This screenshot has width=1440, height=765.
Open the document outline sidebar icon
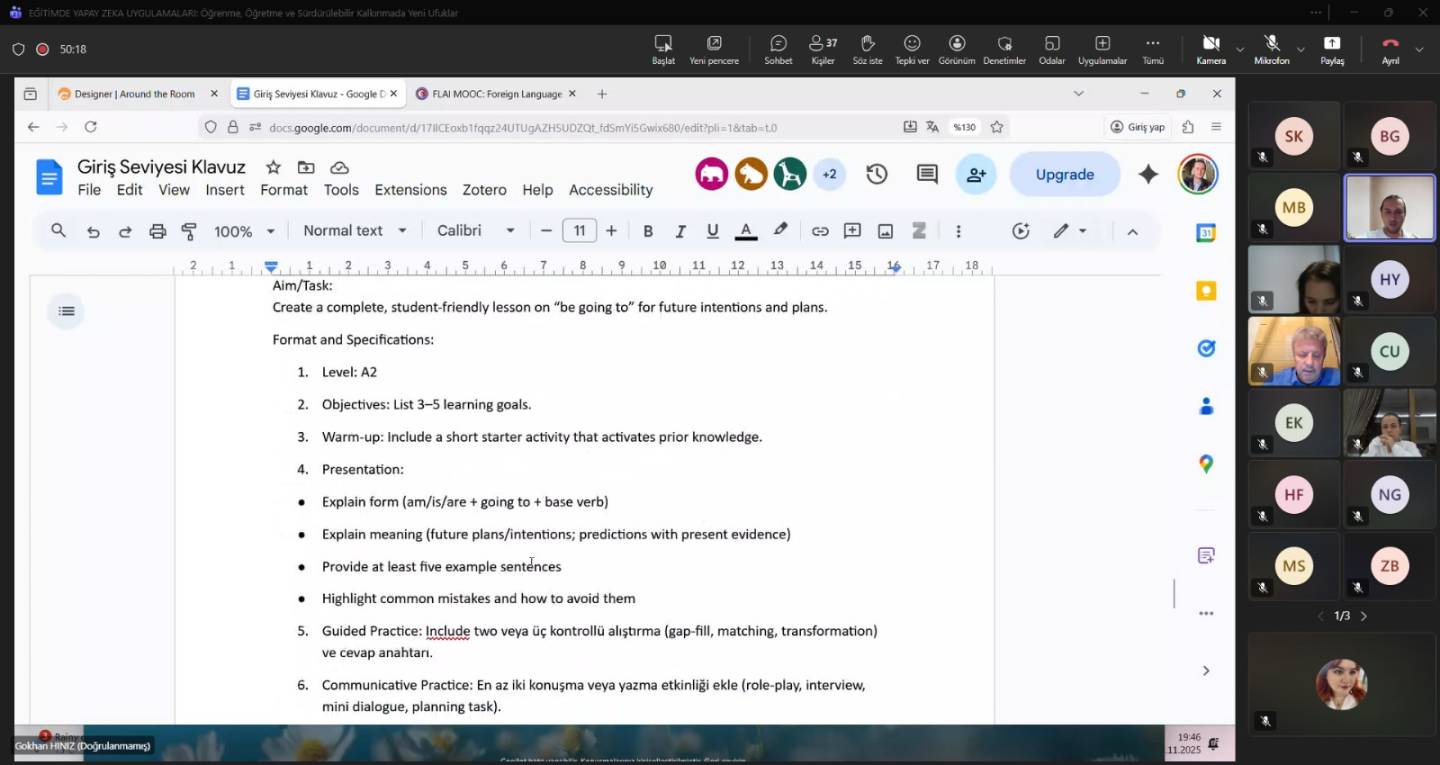(67, 311)
